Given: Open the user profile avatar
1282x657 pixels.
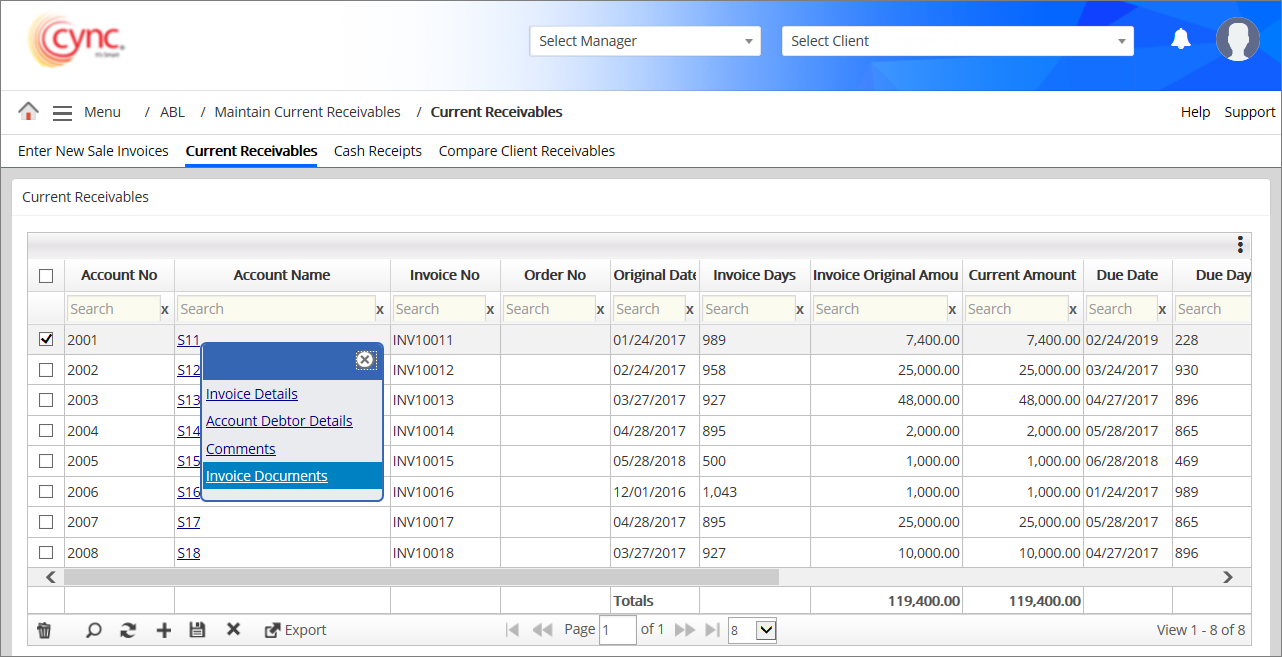Looking at the screenshot, I should coord(1237,40).
